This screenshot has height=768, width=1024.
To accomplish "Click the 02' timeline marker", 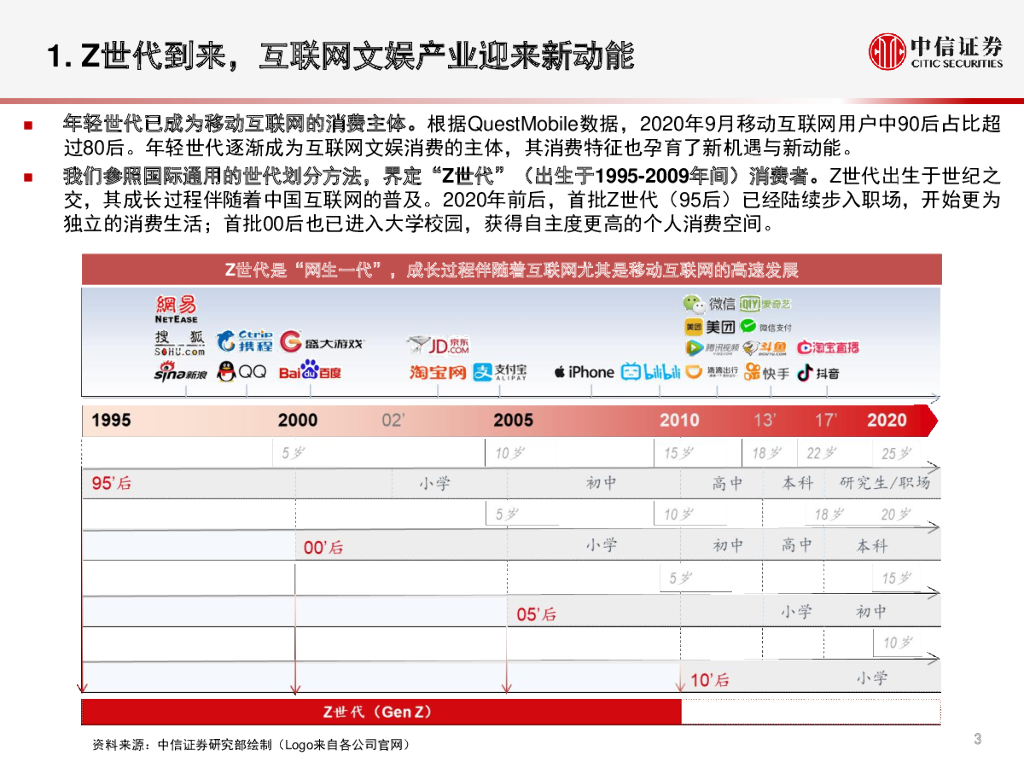I will [393, 420].
